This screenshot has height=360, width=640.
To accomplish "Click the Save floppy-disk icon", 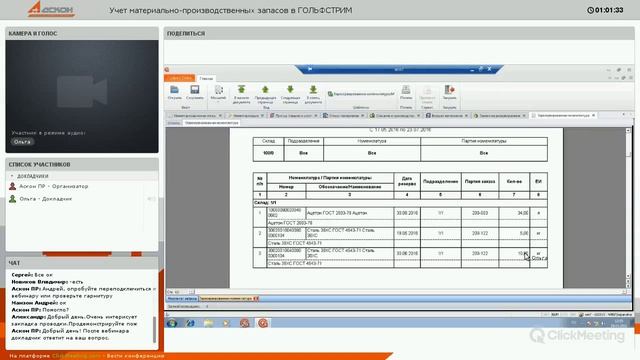I will (x=195, y=90).
